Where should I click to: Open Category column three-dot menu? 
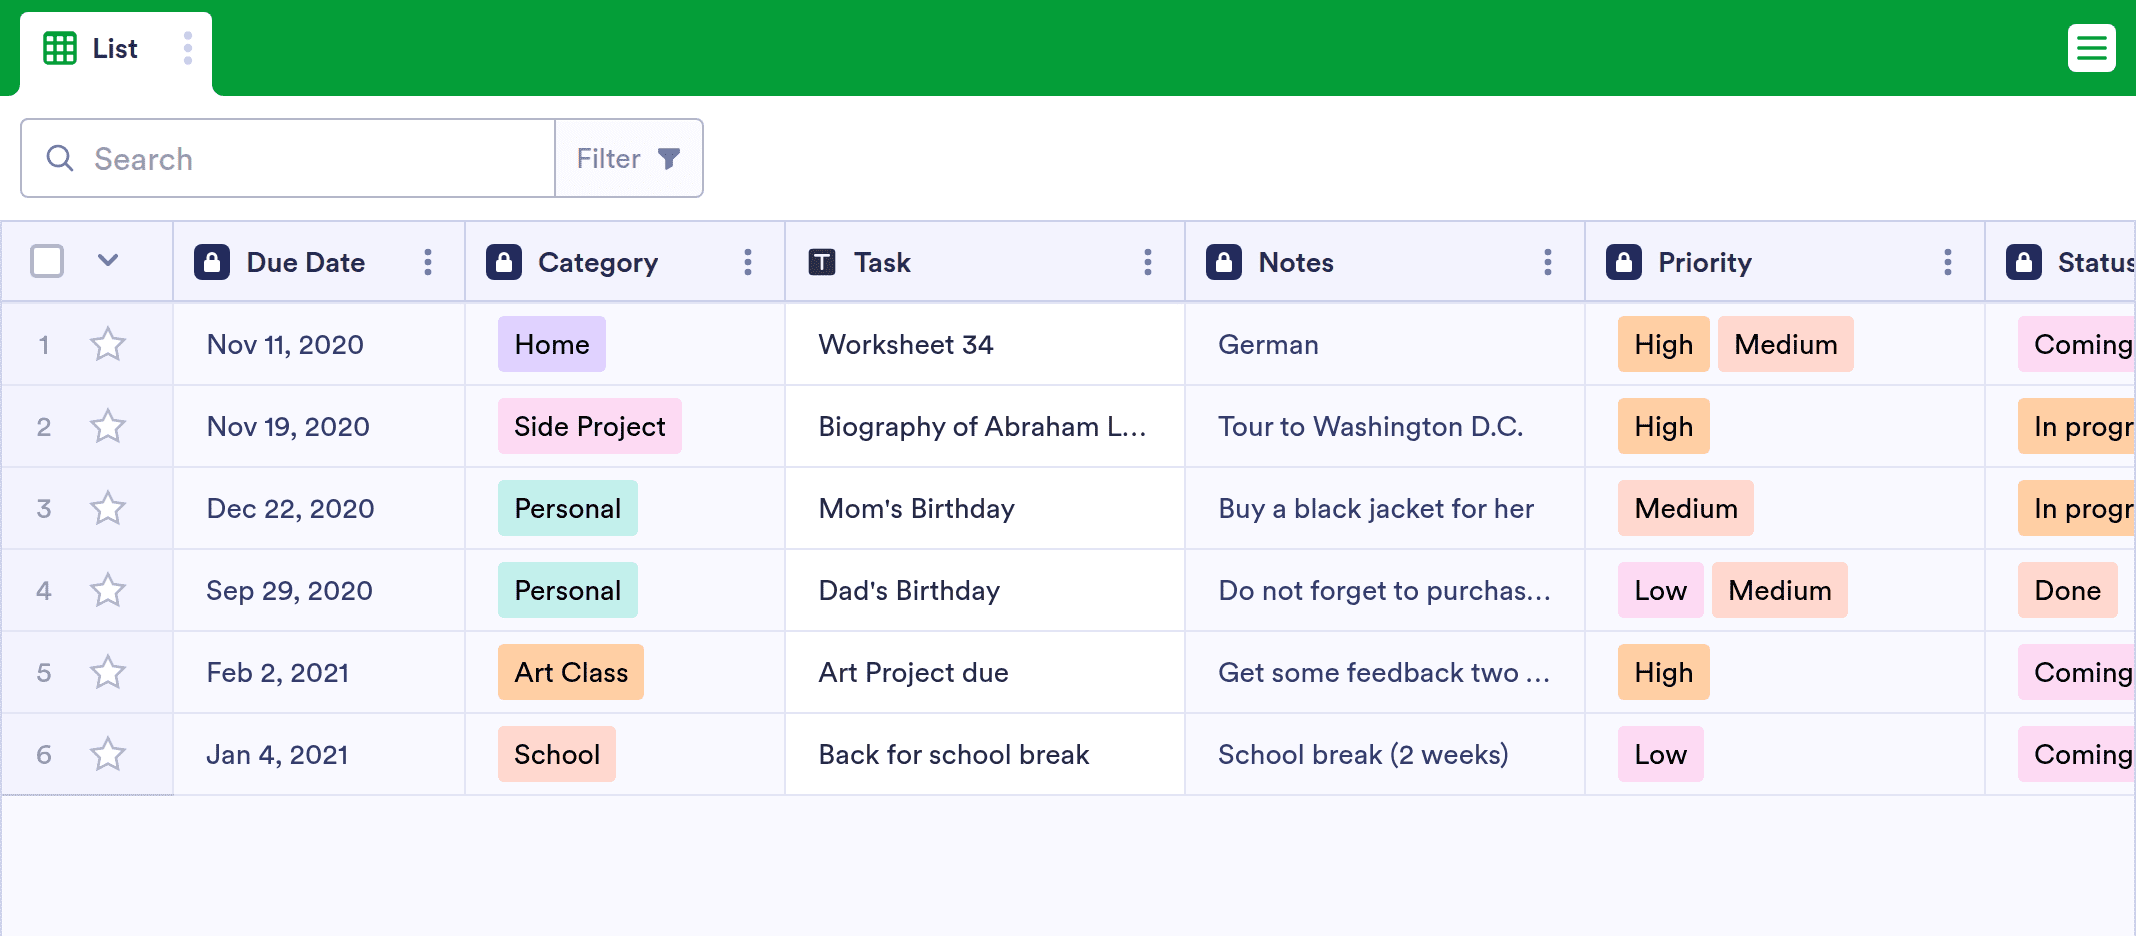[x=748, y=262]
